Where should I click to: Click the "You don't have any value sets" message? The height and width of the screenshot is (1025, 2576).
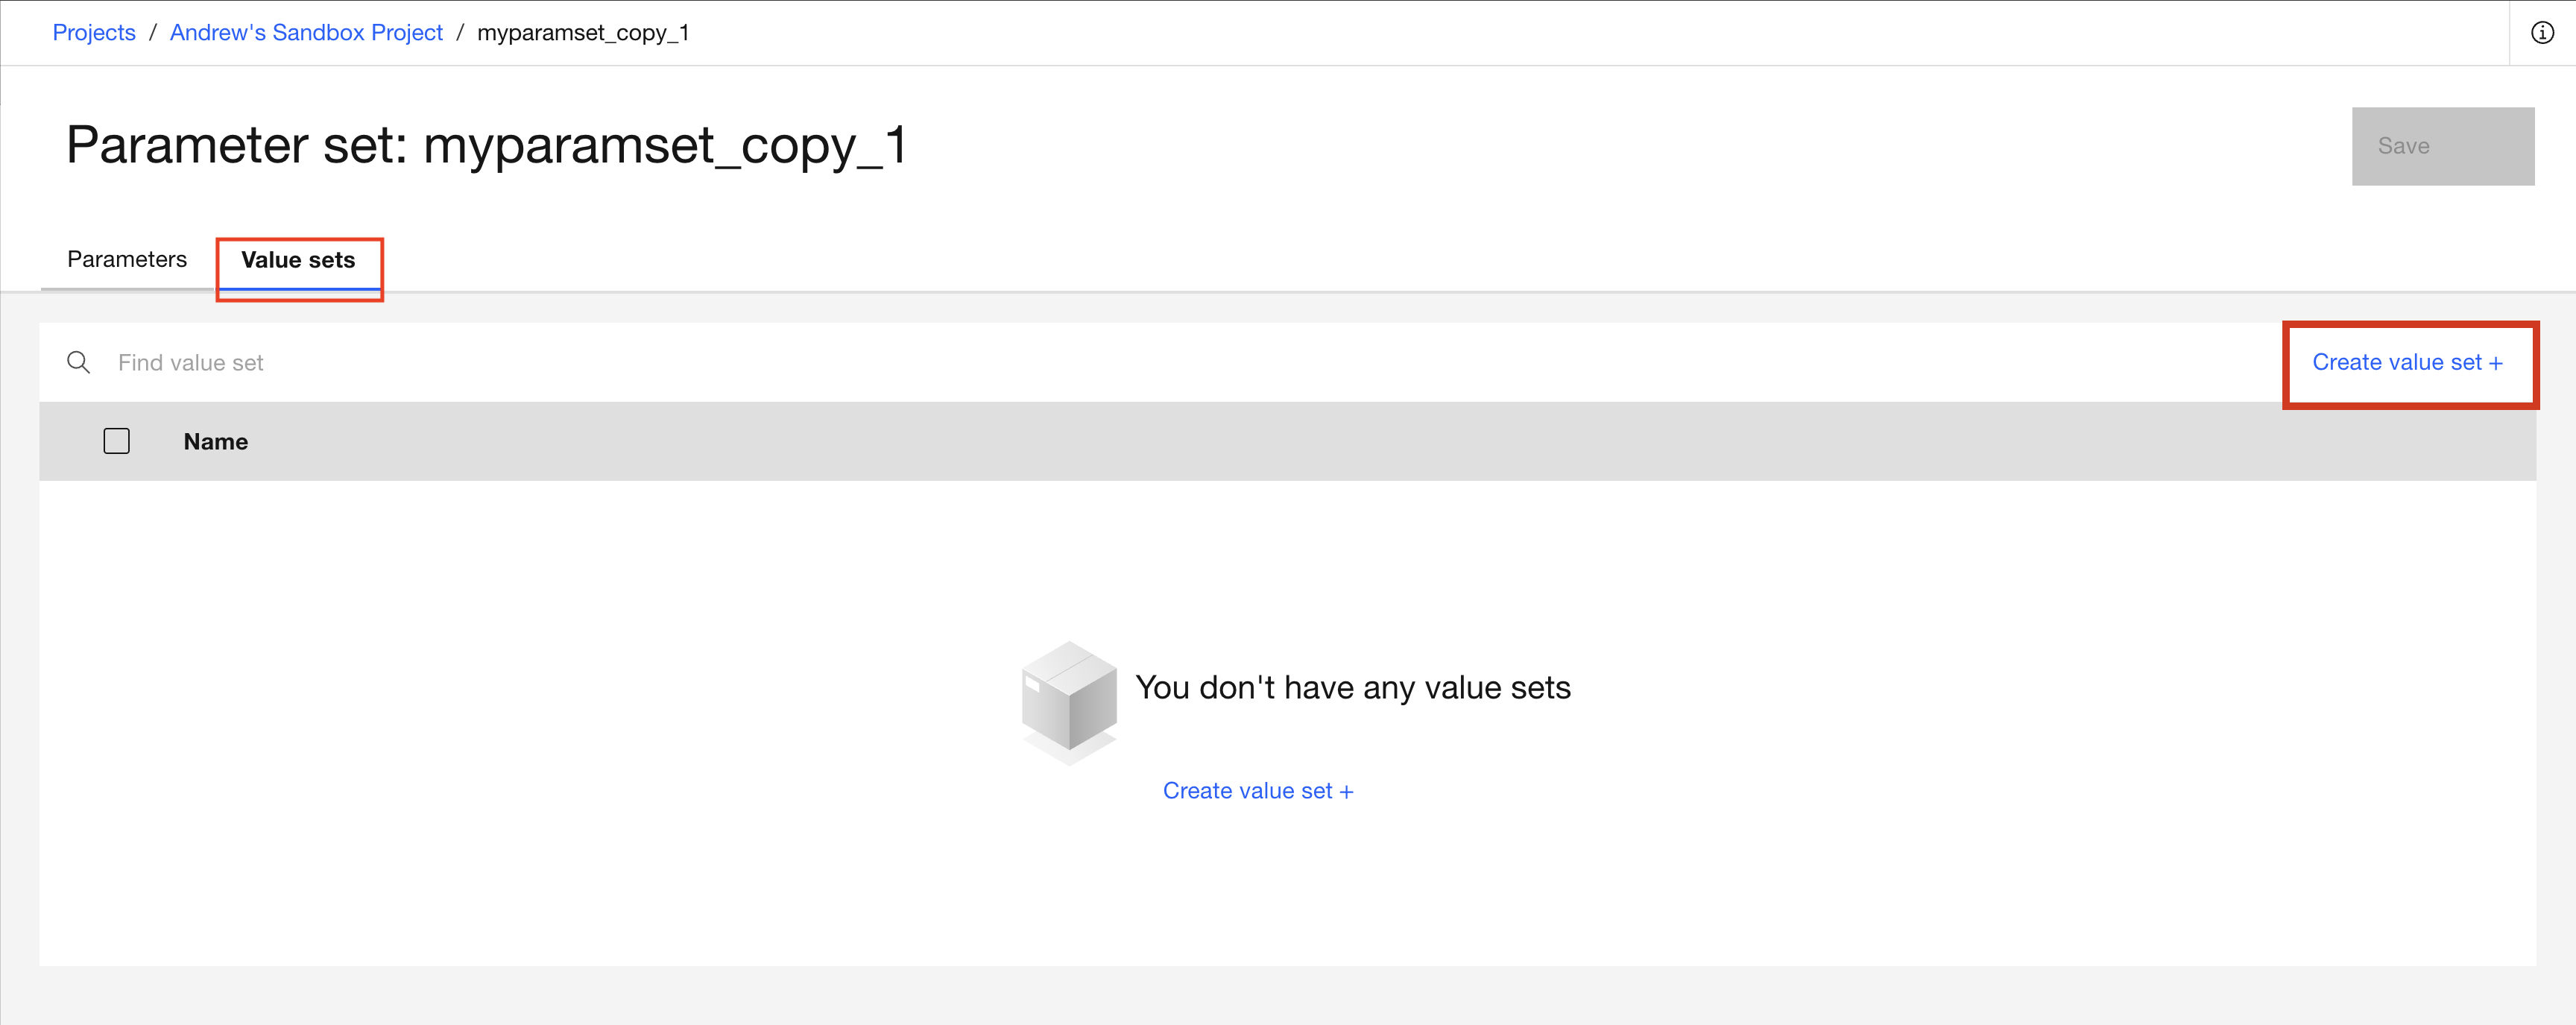tap(1352, 688)
